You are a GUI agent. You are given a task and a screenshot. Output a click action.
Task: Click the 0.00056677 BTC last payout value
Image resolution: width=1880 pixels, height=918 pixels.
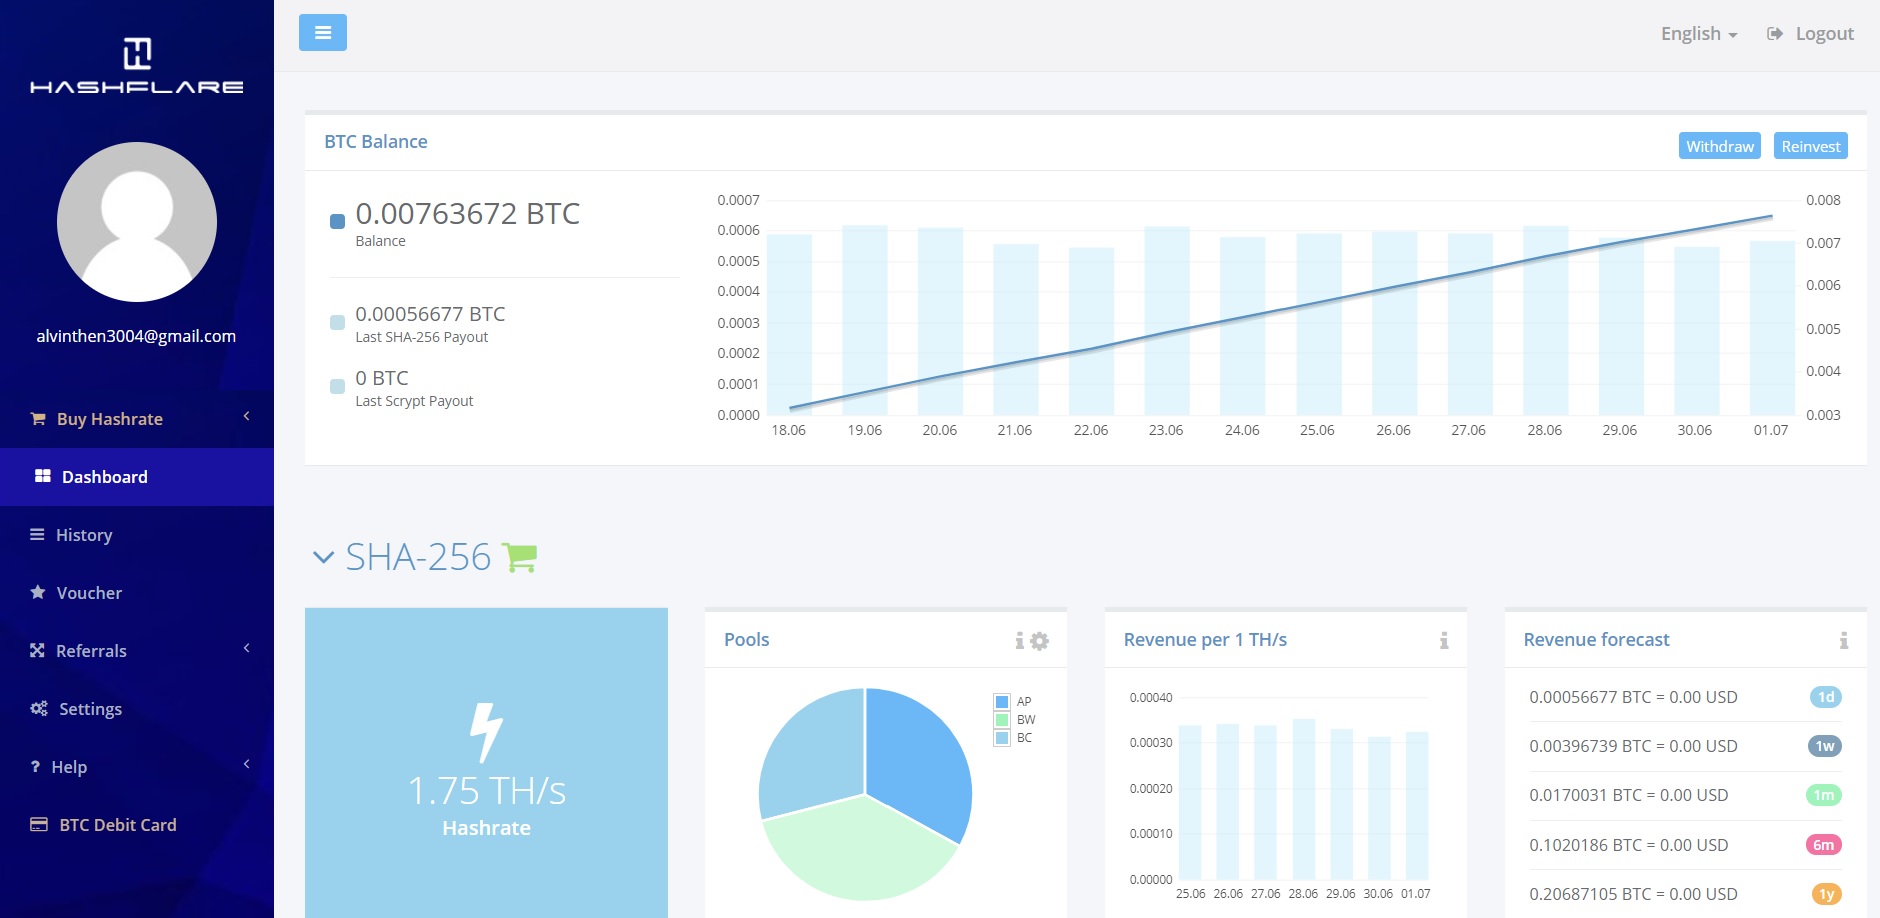pos(430,314)
